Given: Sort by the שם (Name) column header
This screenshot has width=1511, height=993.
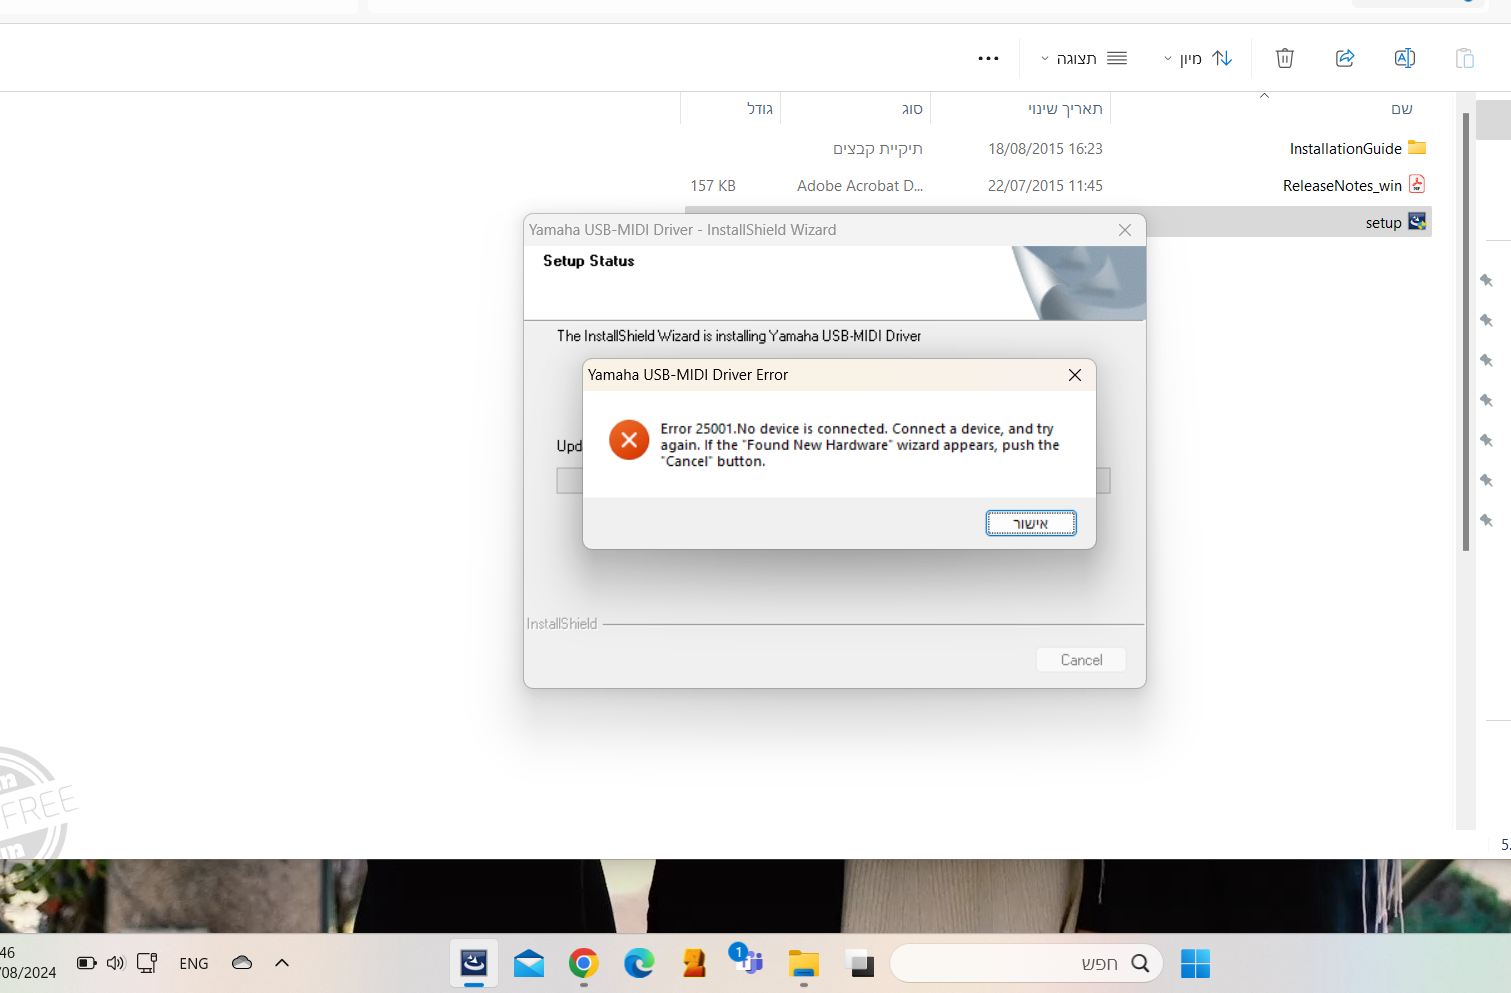Looking at the screenshot, I should click(1401, 109).
